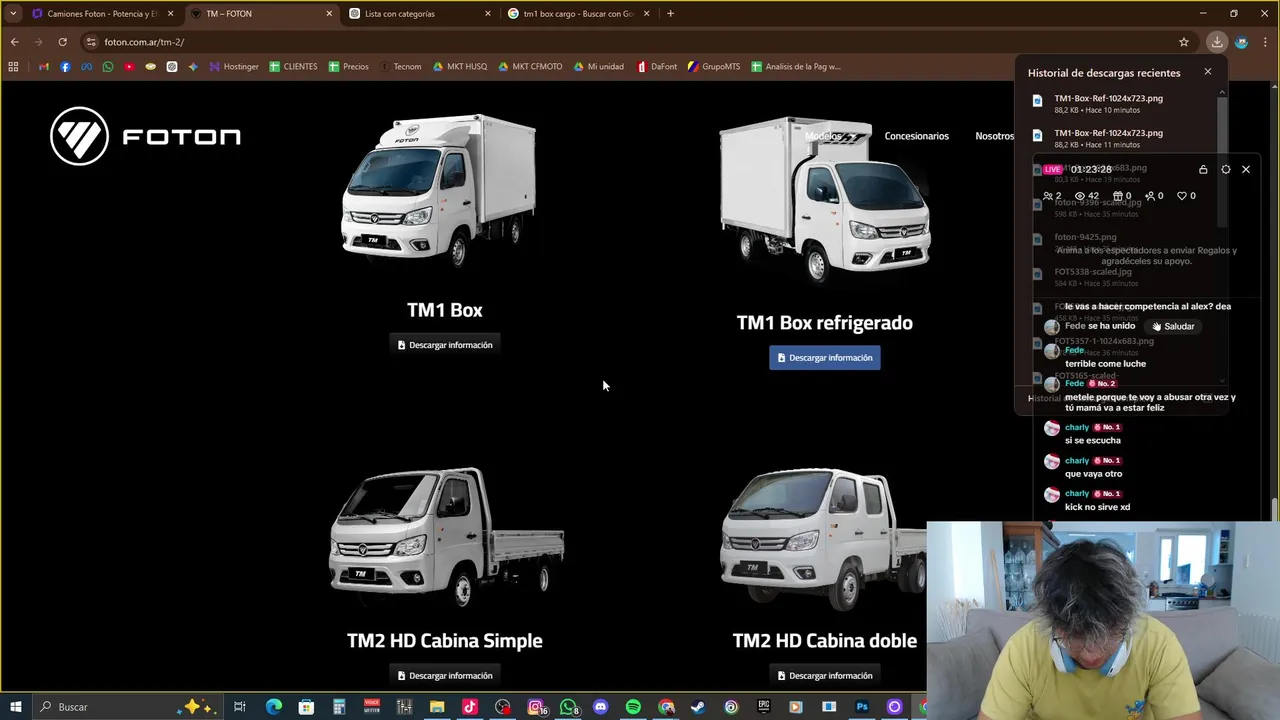Open Concesionarios menu item
This screenshot has height=720, width=1280.
(916, 136)
